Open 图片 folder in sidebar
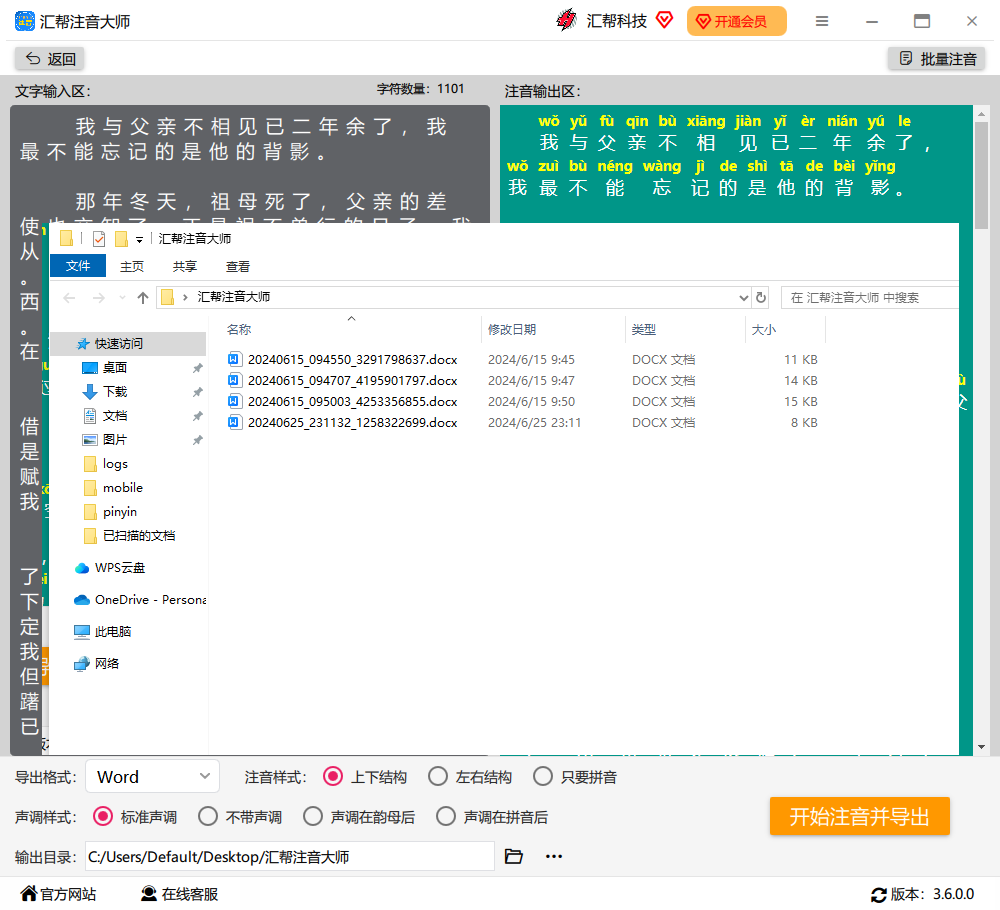This screenshot has width=1000, height=910. point(115,440)
